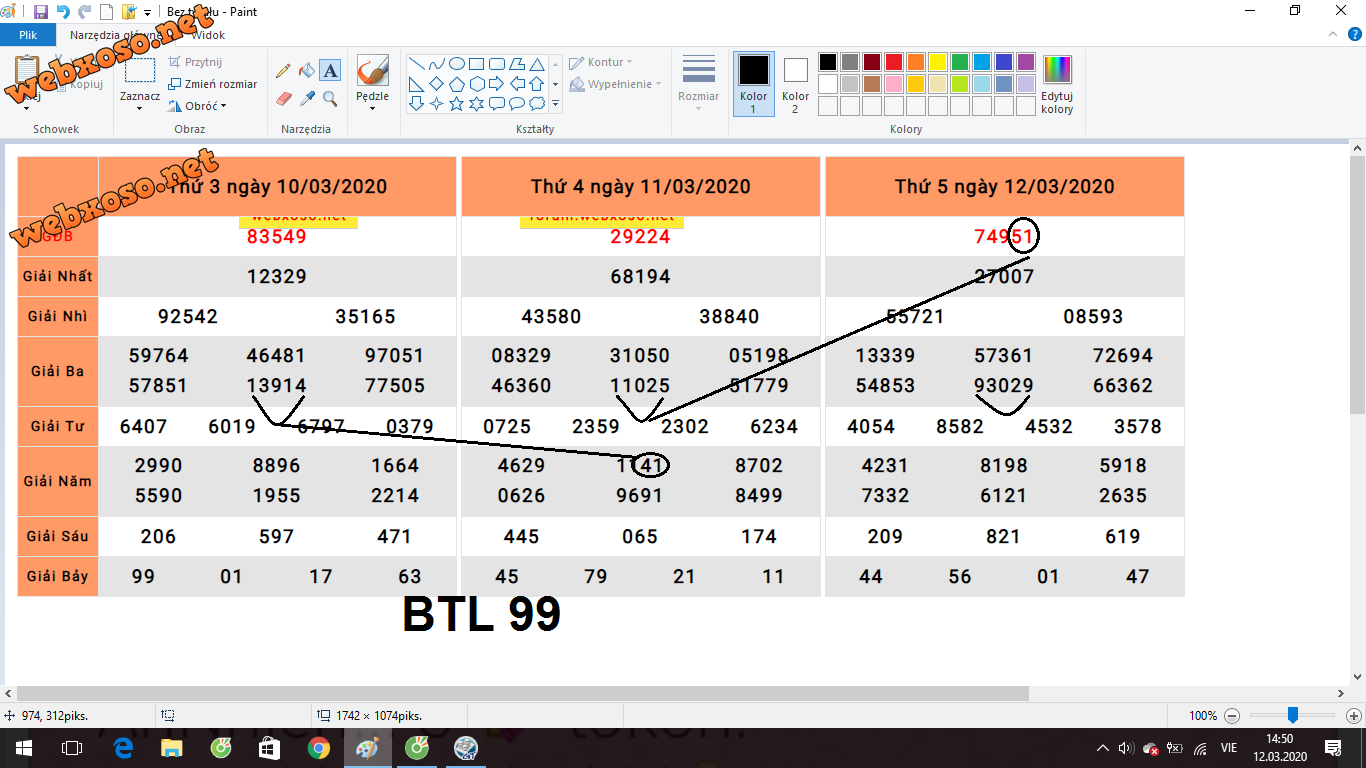The width and height of the screenshot is (1366, 768).
Task: Open the Rozmiar line size dropdown
Action: click(698, 84)
